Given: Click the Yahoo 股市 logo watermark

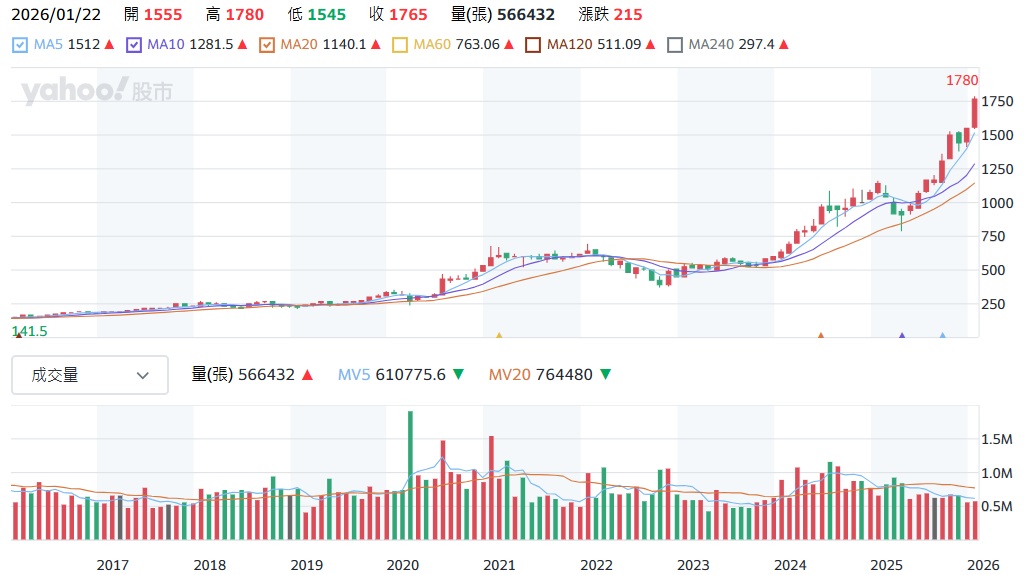Looking at the screenshot, I should [96, 92].
